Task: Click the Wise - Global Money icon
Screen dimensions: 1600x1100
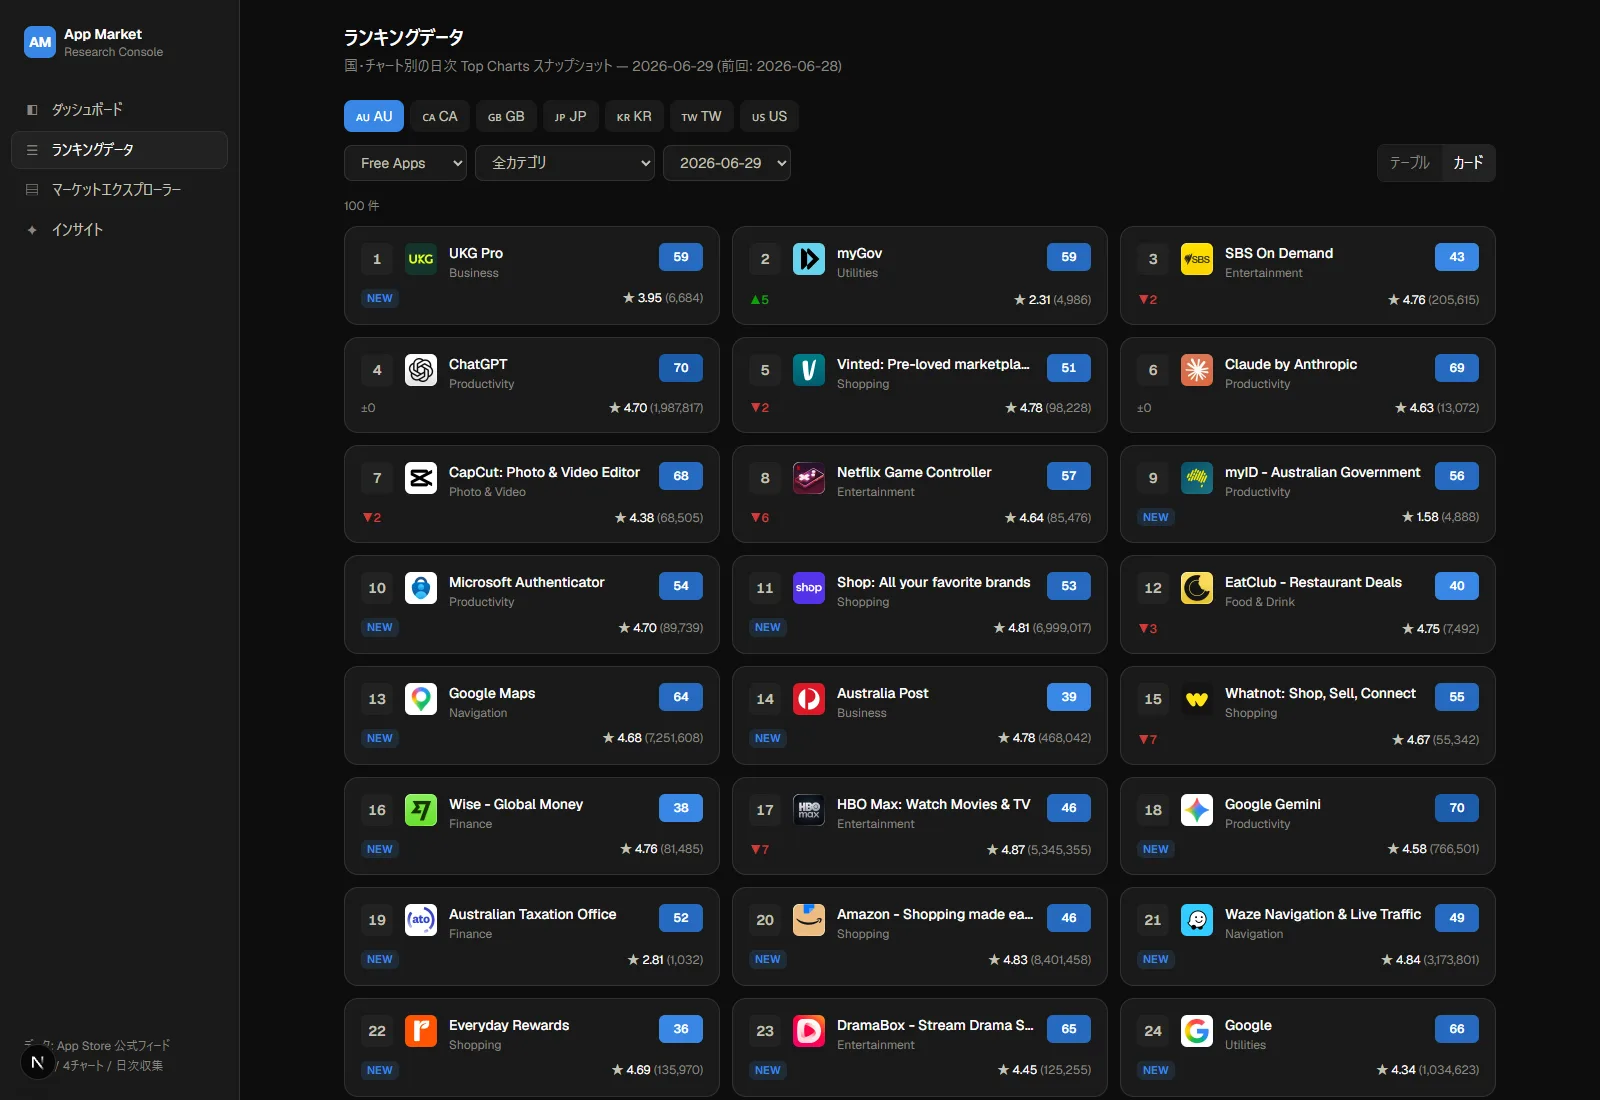Action: pyautogui.click(x=421, y=810)
